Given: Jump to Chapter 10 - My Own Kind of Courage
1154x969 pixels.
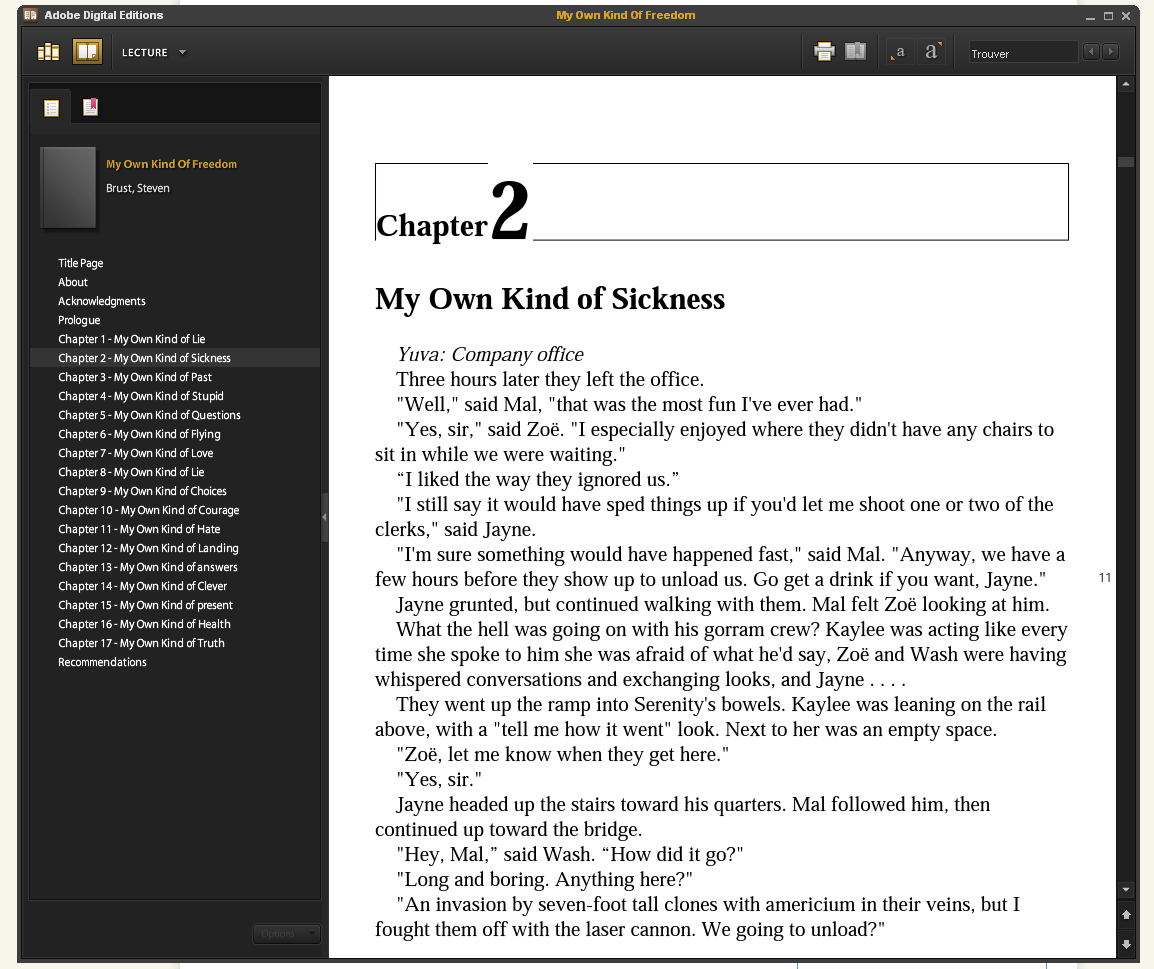Looking at the screenshot, I should [x=149, y=511].
